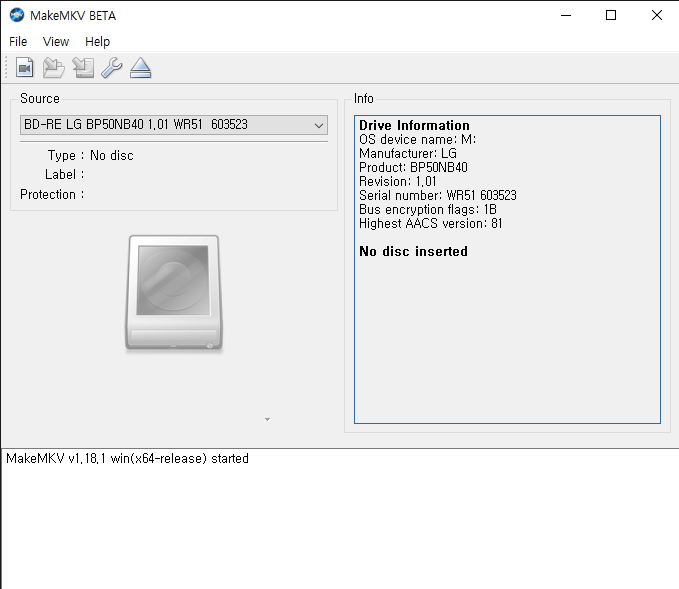679x589 pixels.
Task: Open the View menu
Action: pos(56,42)
